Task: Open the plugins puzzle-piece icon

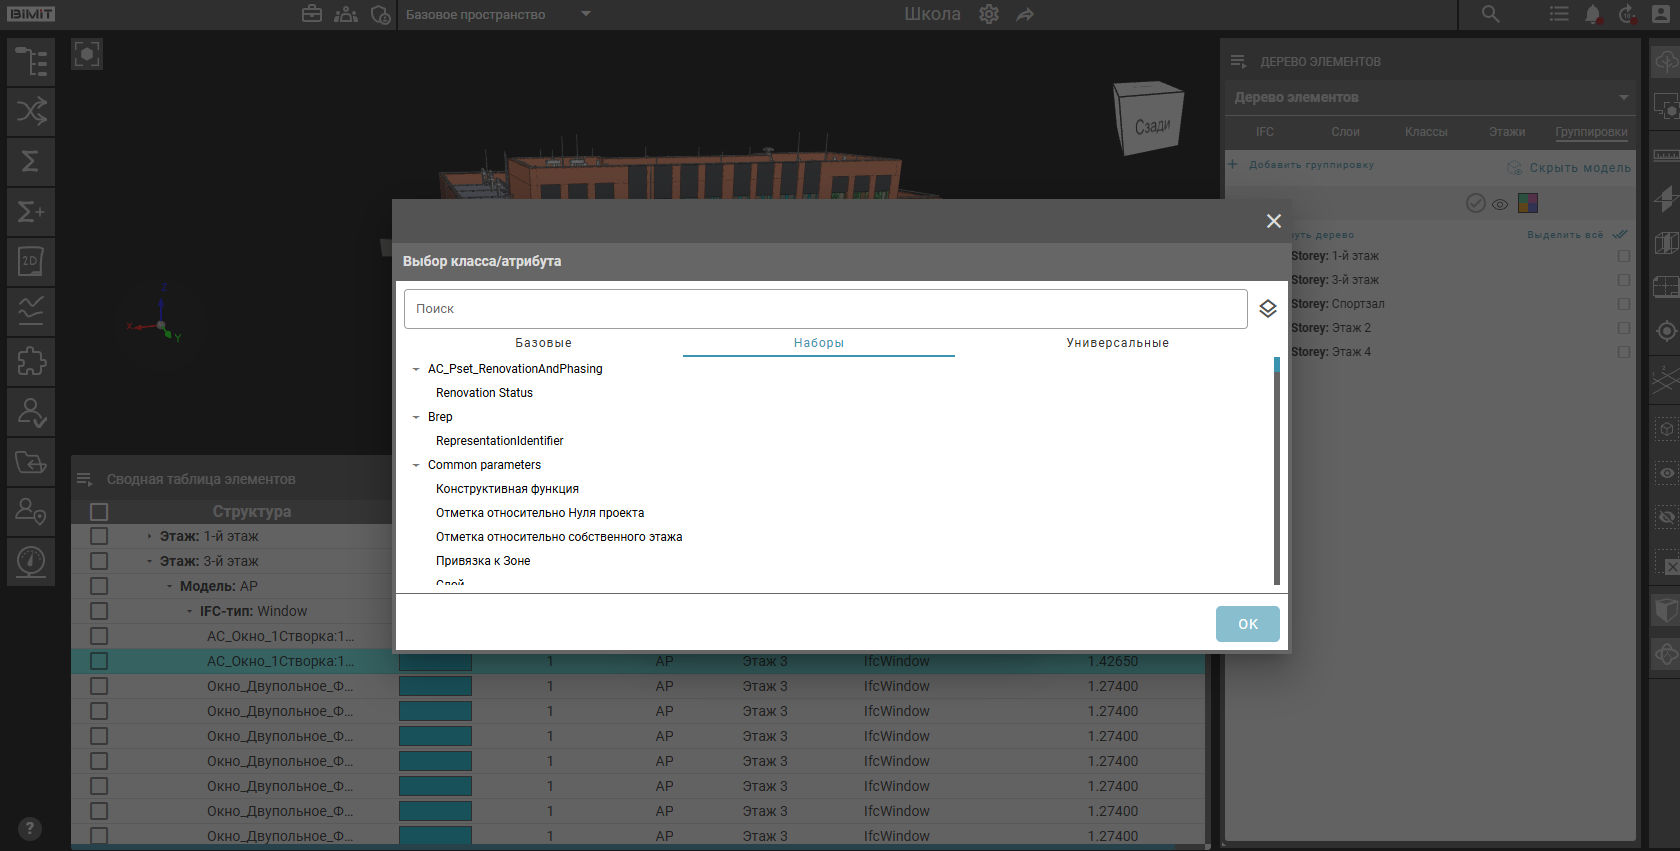Action: pos(31,361)
